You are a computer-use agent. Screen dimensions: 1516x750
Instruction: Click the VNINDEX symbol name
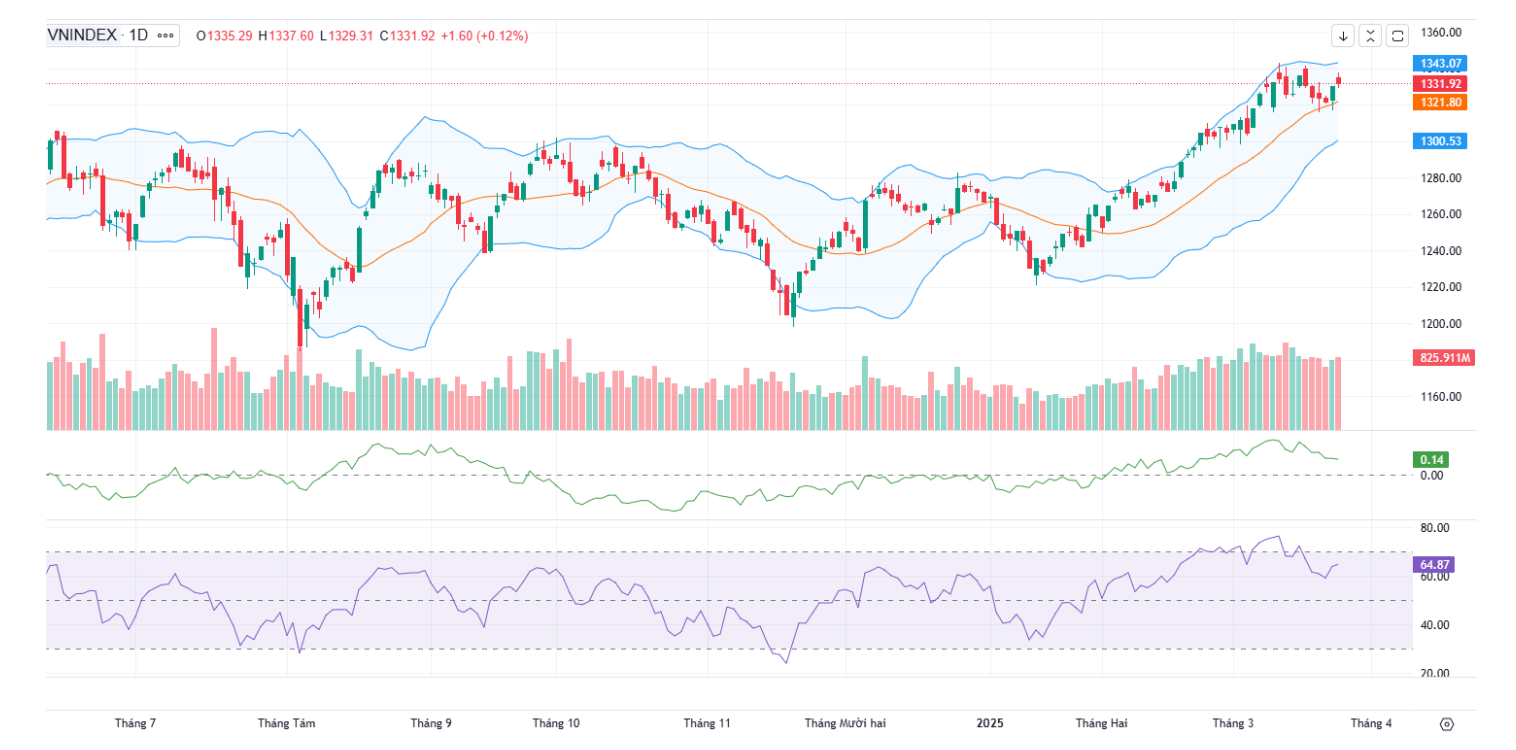tap(83, 35)
